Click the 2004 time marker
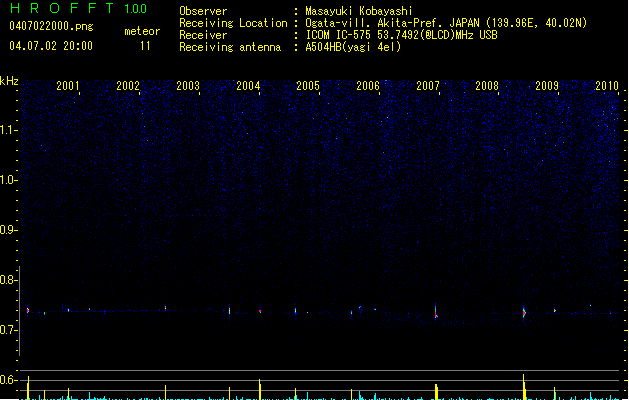 (248, 85)
